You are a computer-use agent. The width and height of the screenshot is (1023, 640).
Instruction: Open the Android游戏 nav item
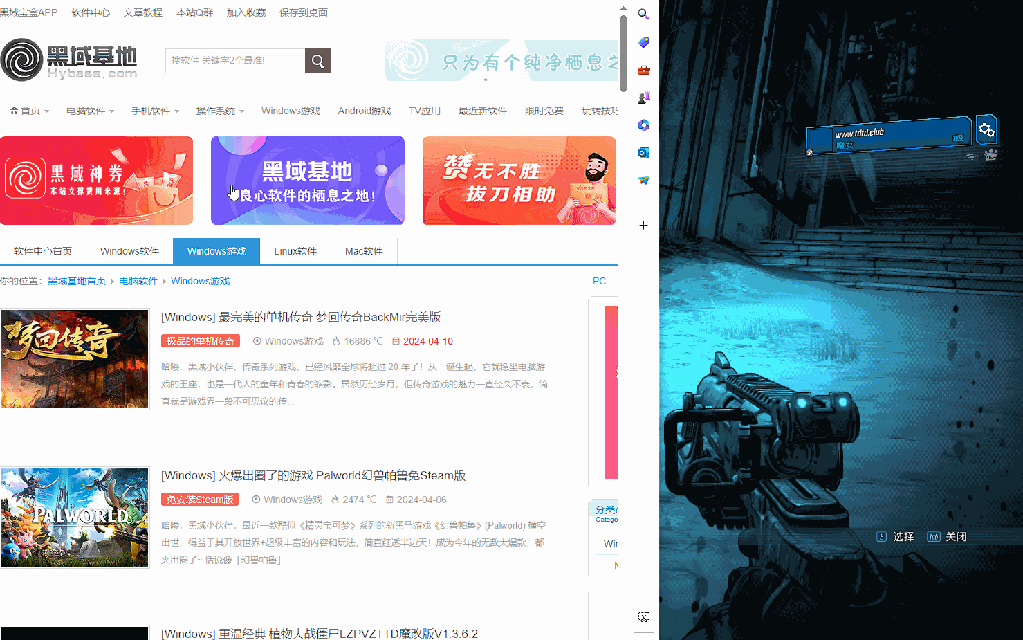pos(364,111)
